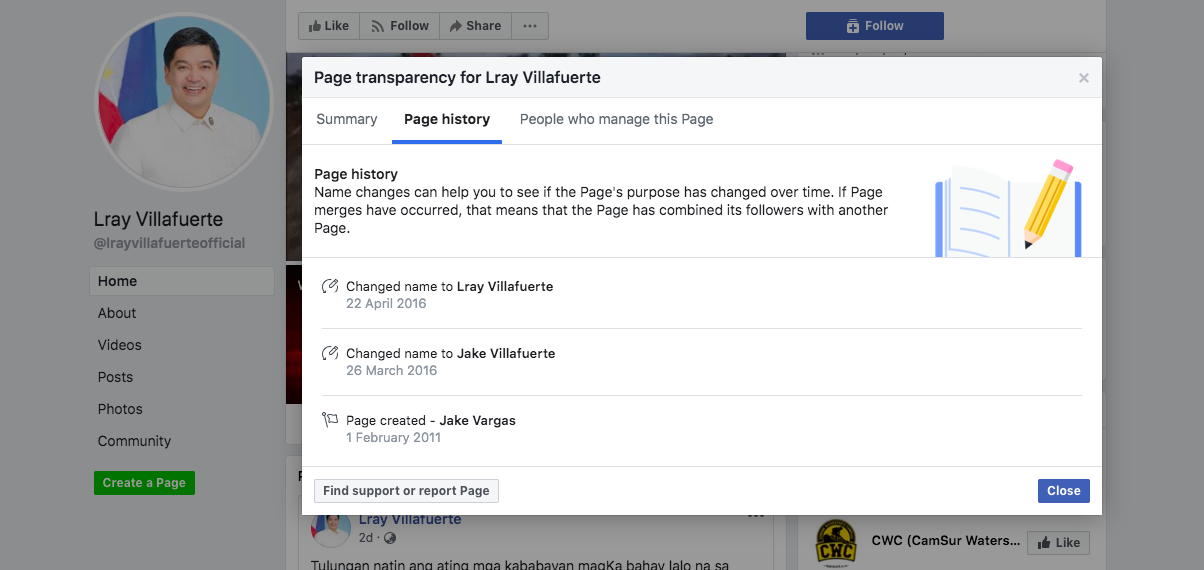Open People who manage this Page tab

[616, 119]
